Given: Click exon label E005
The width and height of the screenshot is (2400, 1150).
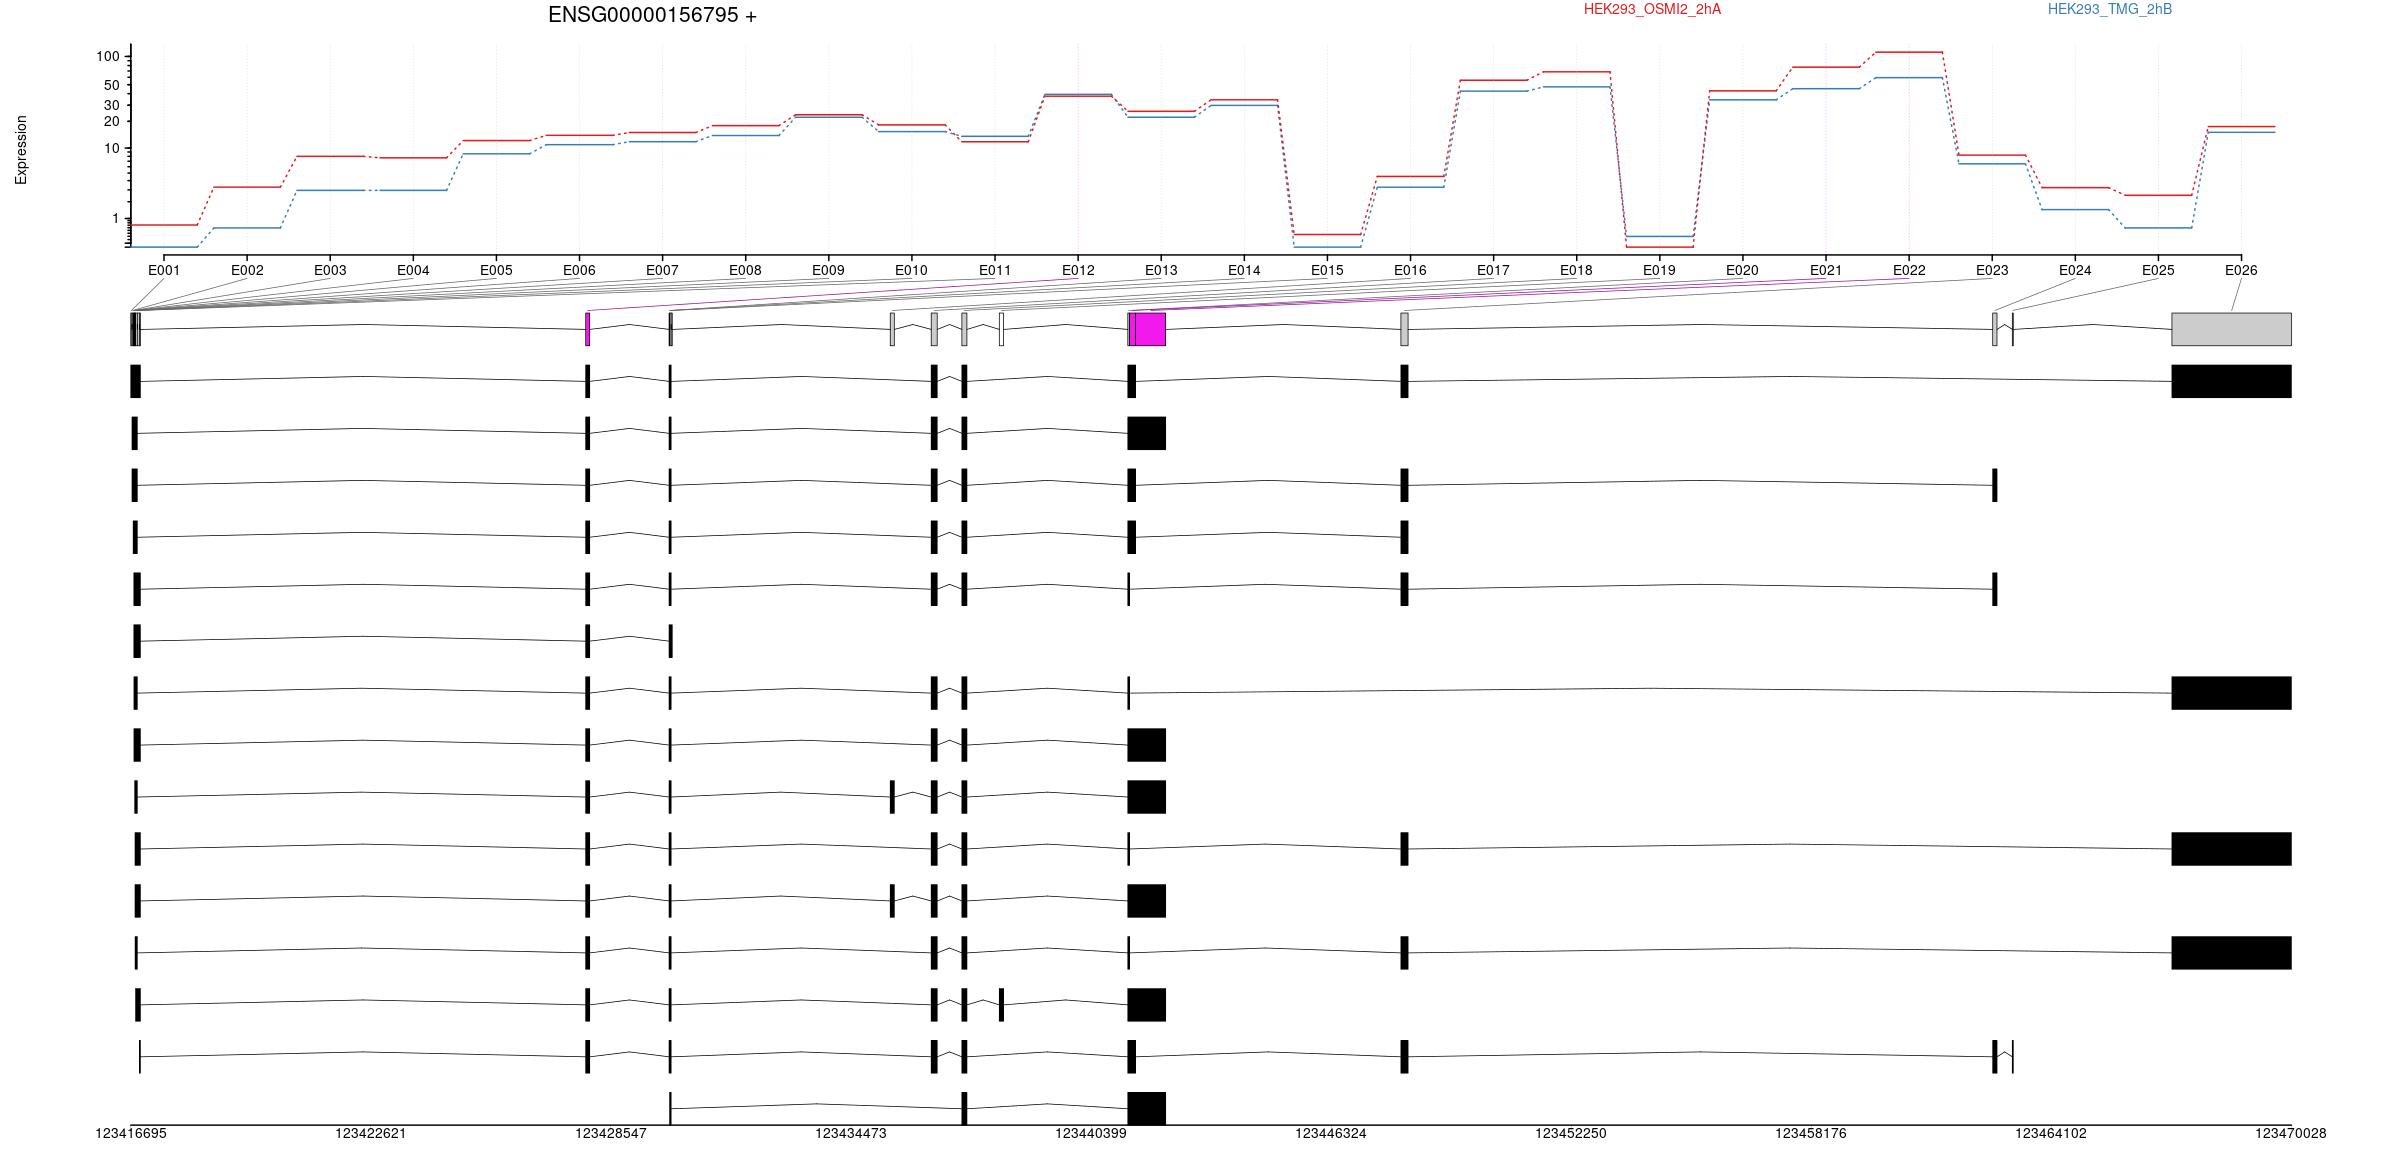Looking at the screenshot, I should coord(496,270).
